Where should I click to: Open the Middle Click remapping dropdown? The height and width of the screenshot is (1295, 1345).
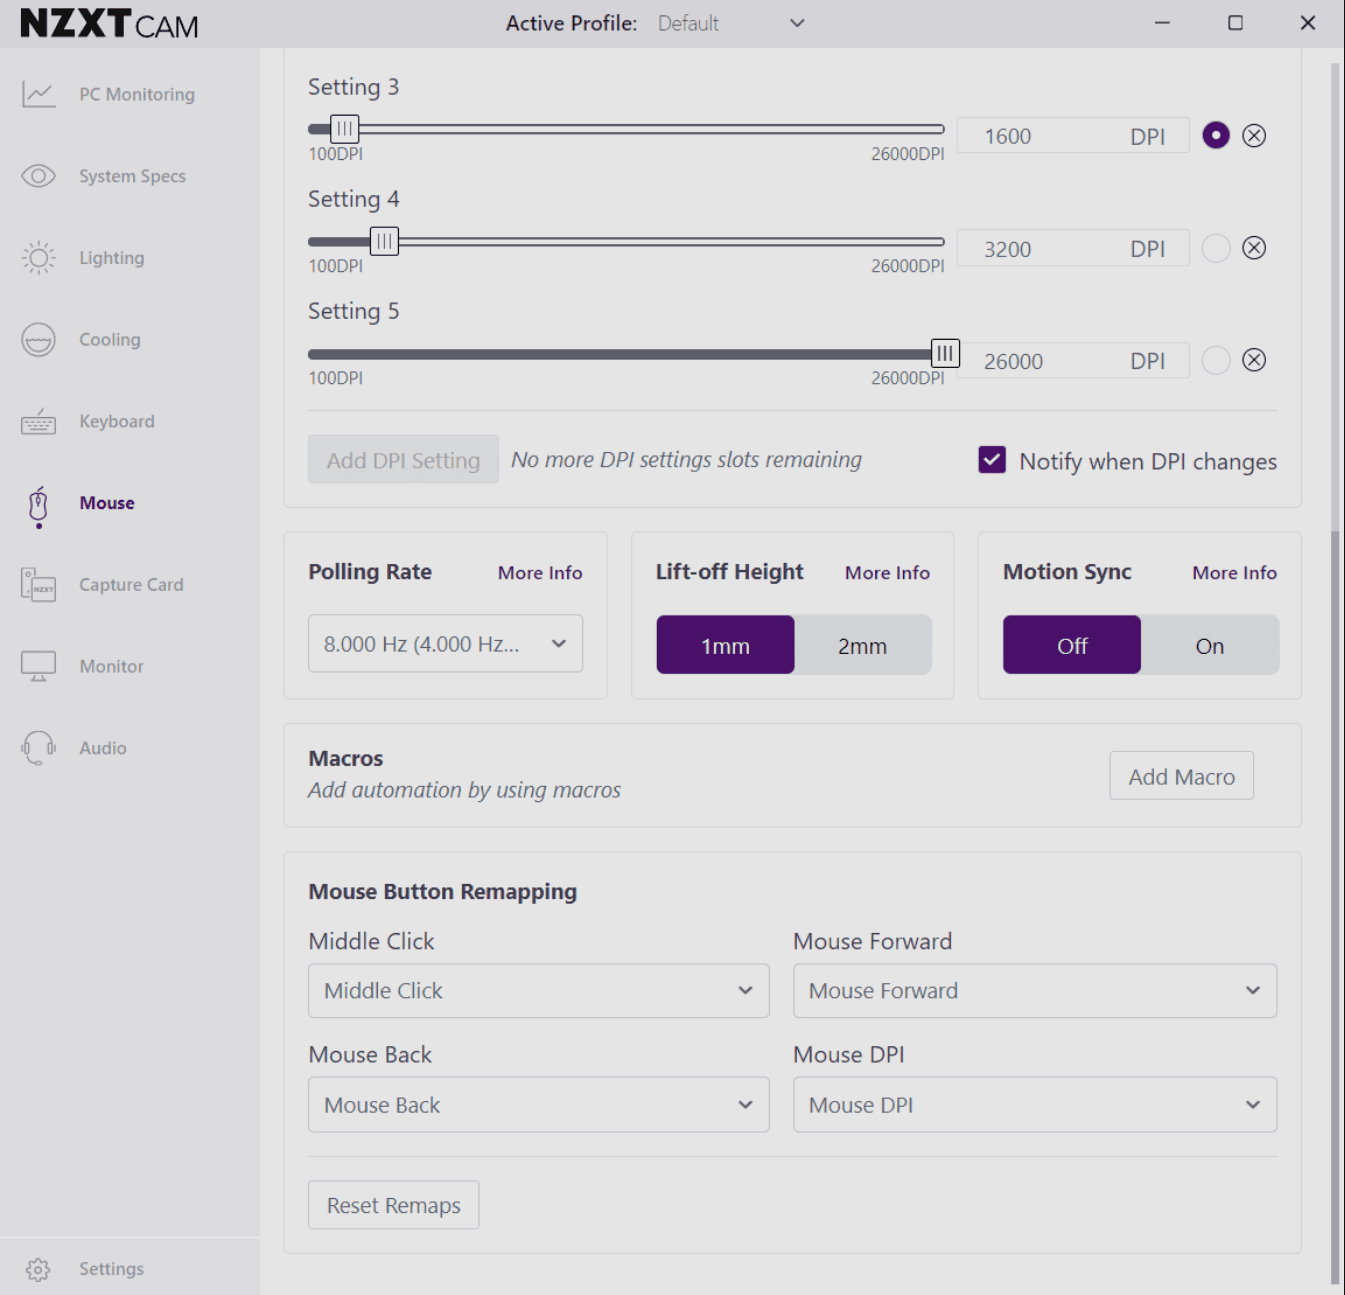tap(538, 991)
